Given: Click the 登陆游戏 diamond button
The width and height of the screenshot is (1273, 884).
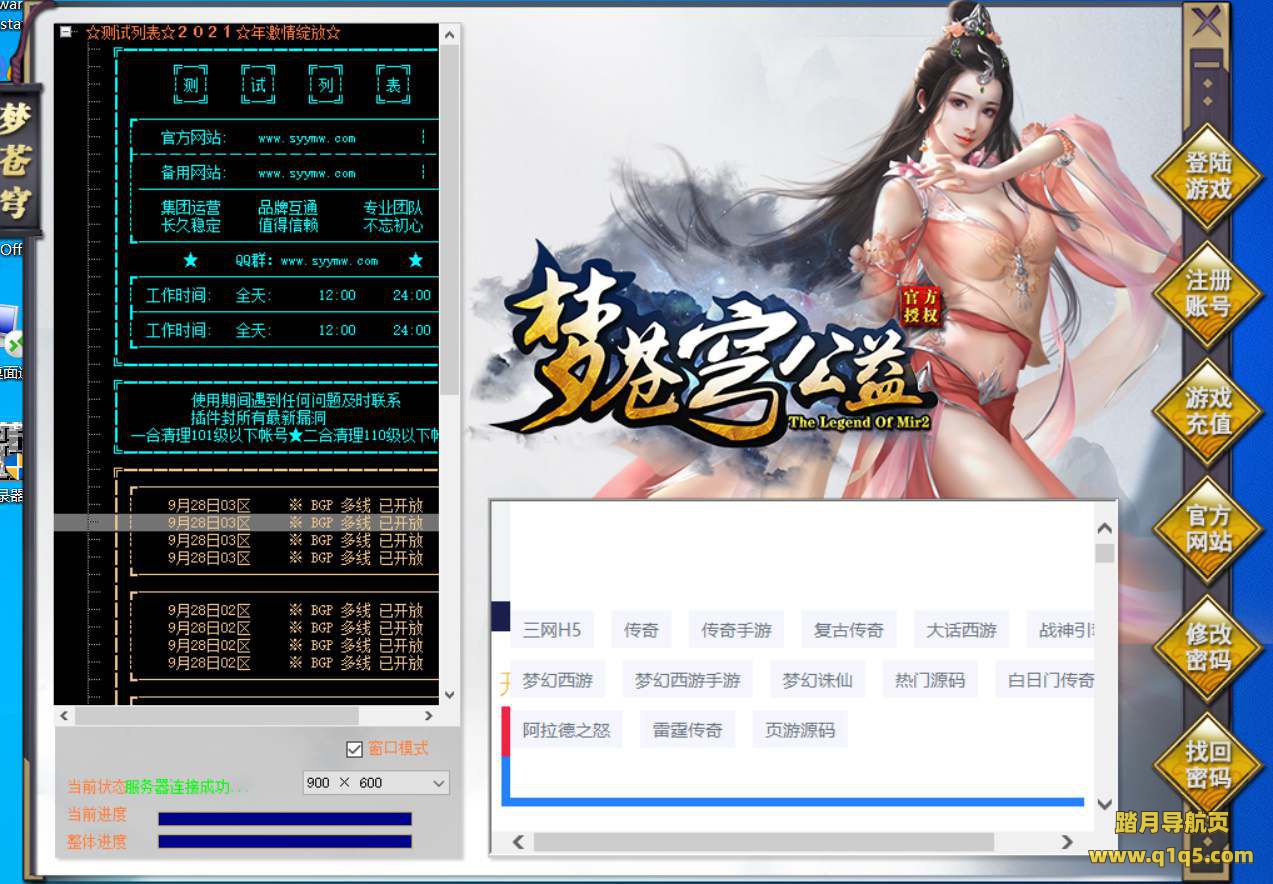Looking at the screenshot, I should pyautogui.click(x=1207, y=176).
